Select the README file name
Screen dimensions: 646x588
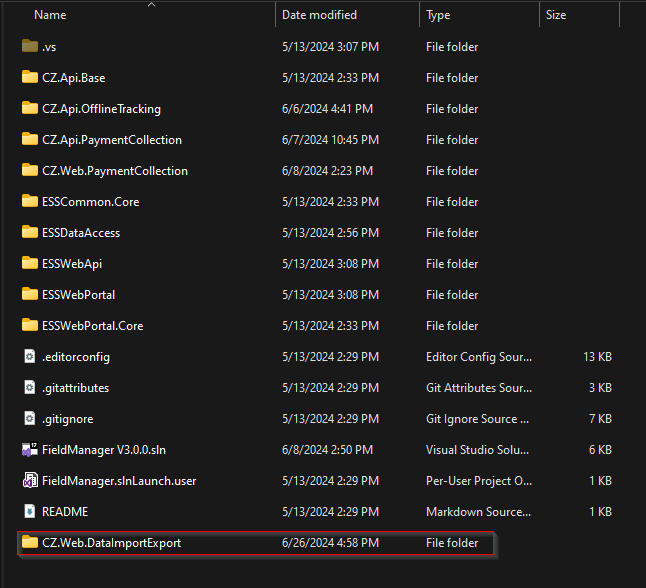[65, 512]
